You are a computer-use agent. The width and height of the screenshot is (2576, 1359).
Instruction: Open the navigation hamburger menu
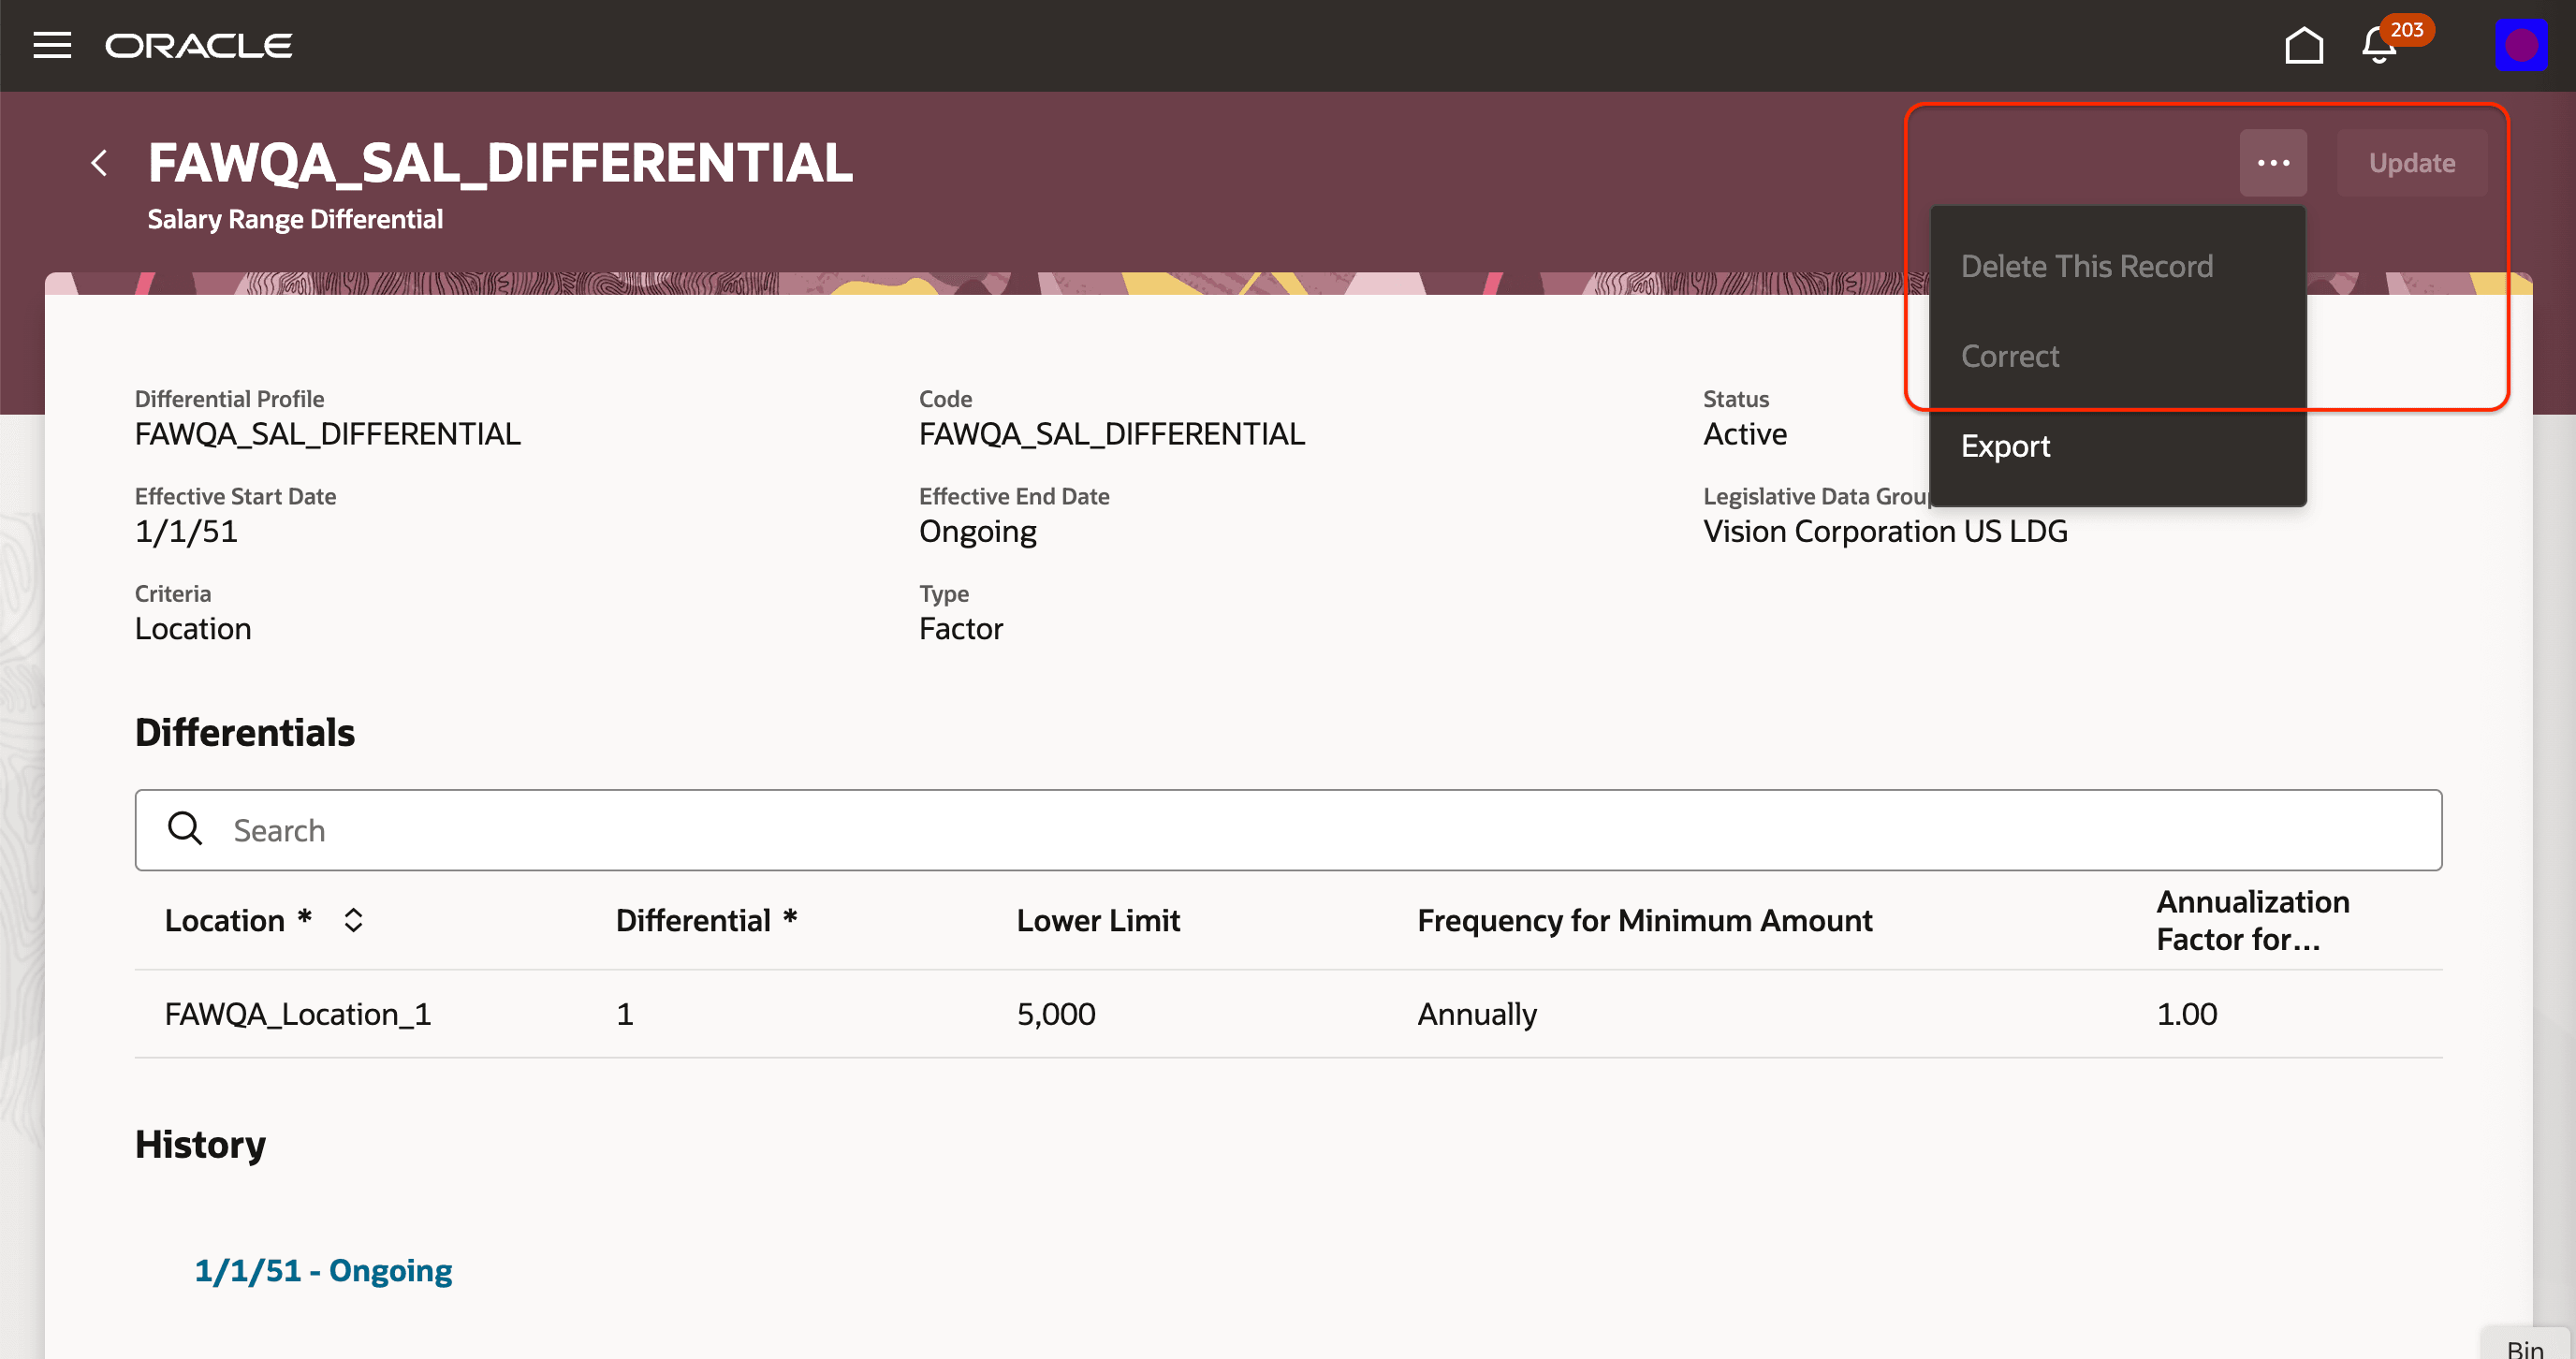pyautogui.click(x=51, y=45)
